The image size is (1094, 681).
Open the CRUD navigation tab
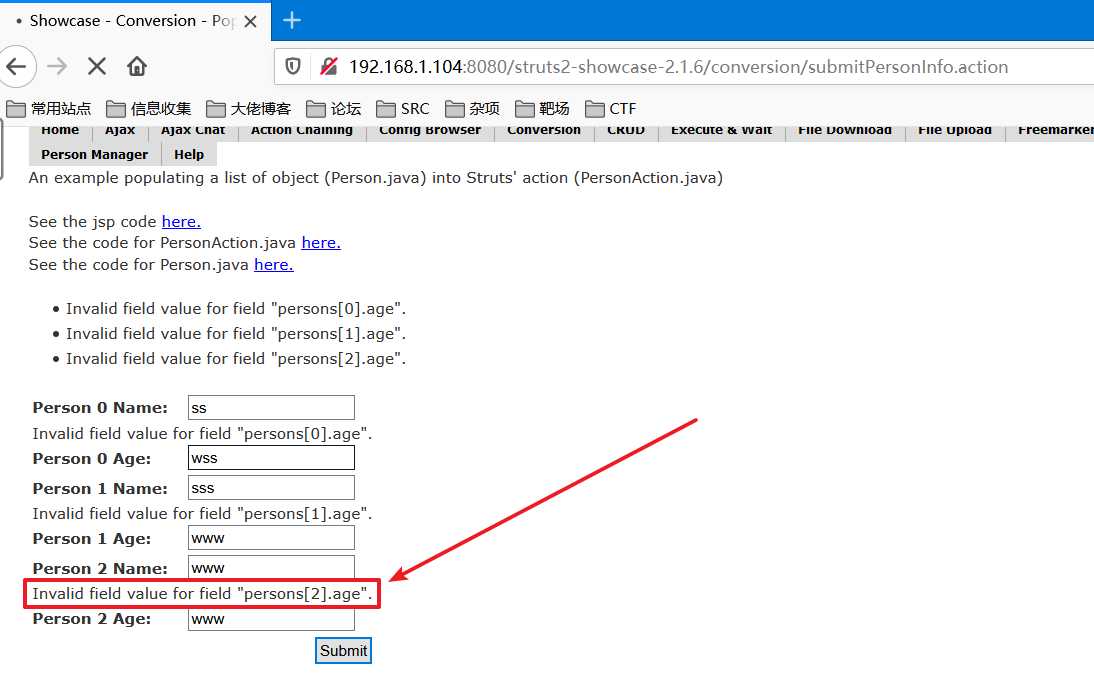626,130
